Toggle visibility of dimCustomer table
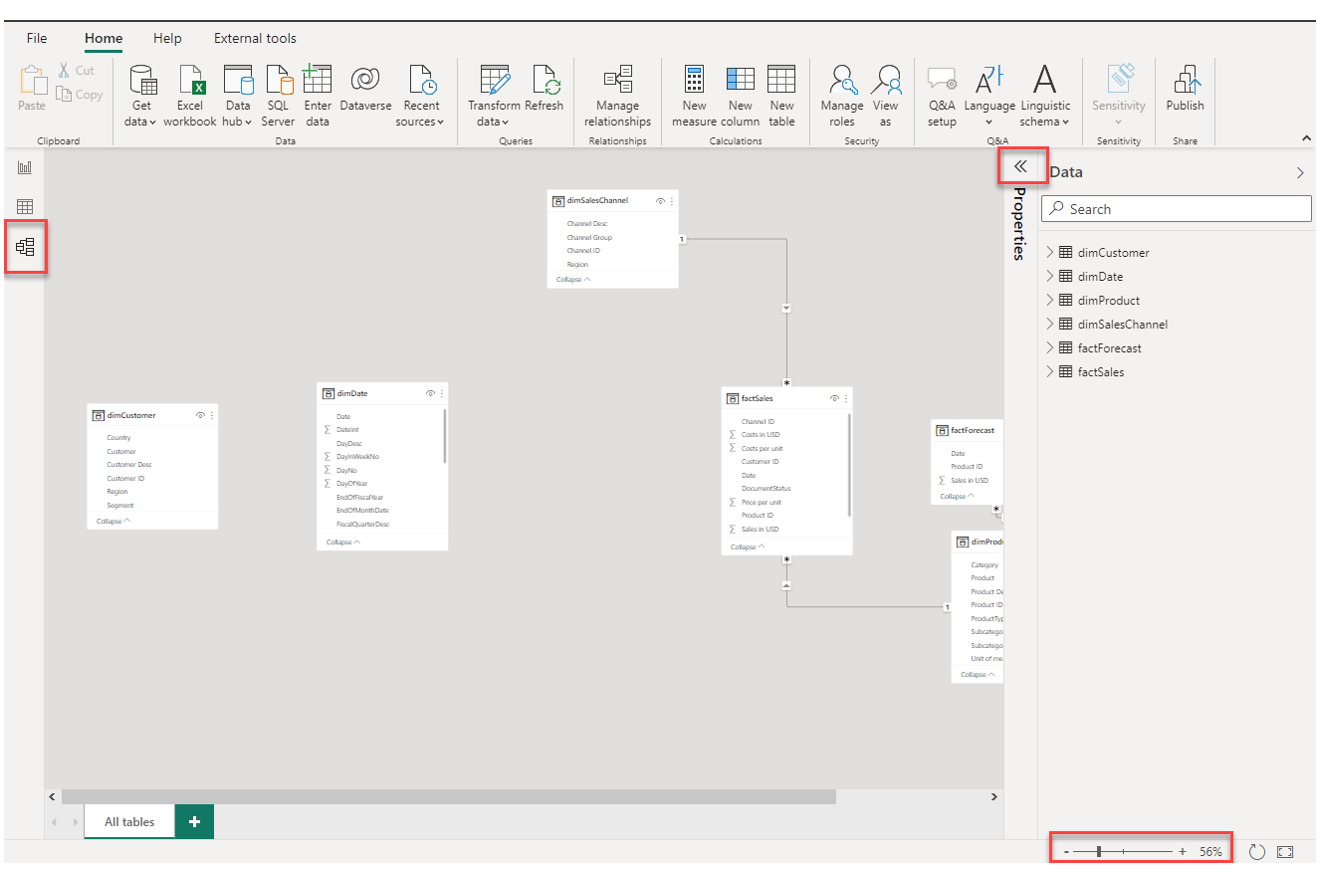 [200, 415]
